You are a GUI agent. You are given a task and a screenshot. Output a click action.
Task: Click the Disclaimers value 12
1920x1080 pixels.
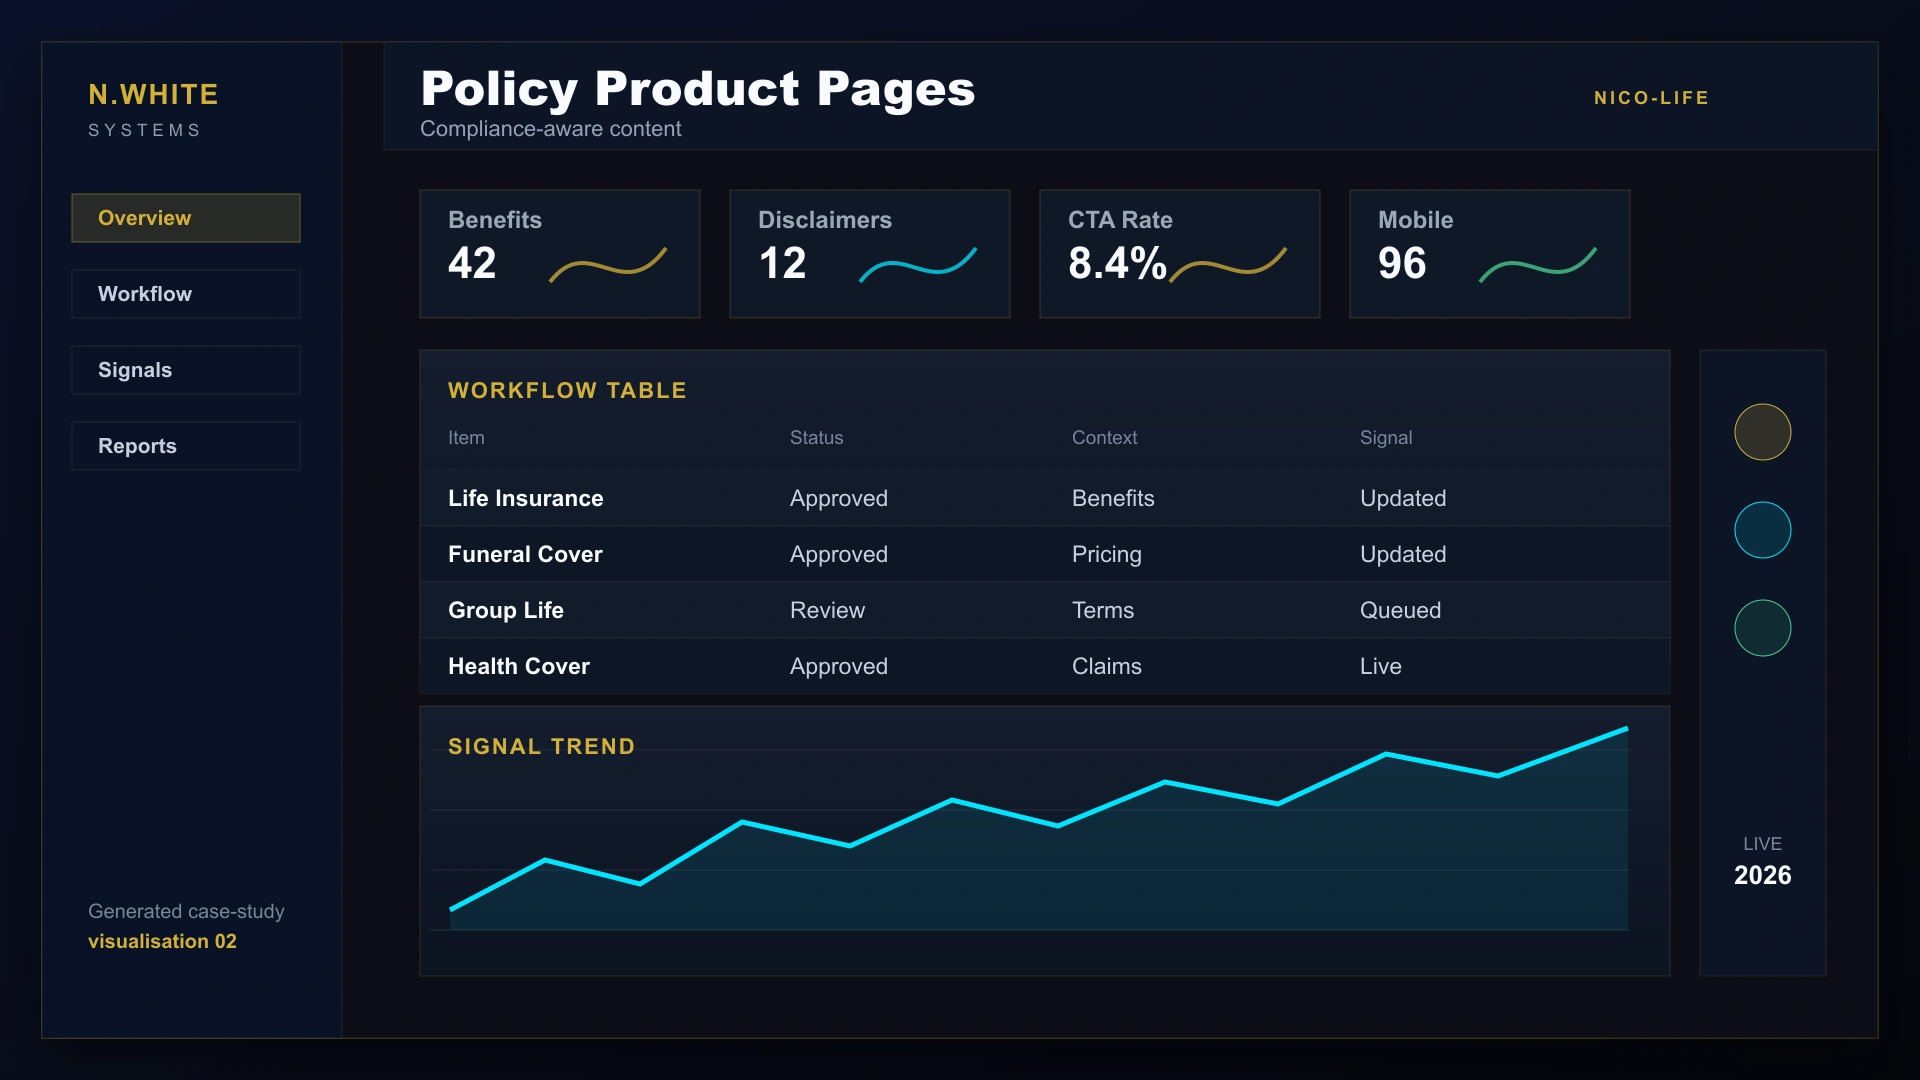[782, 263]
